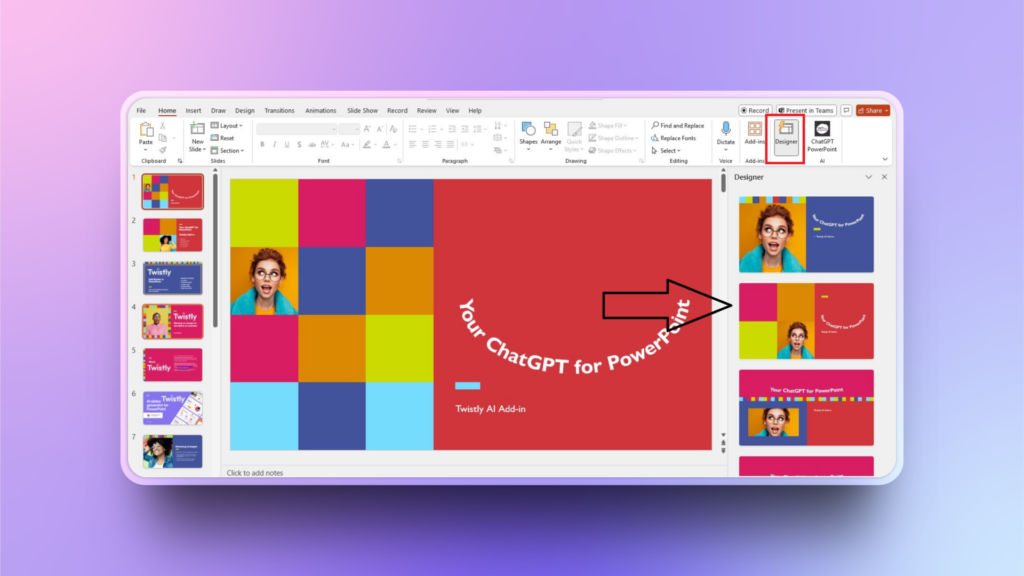Click Present in Teams
The width and height of the screenshot is (1024, 576).
click(x=806, y=110)
